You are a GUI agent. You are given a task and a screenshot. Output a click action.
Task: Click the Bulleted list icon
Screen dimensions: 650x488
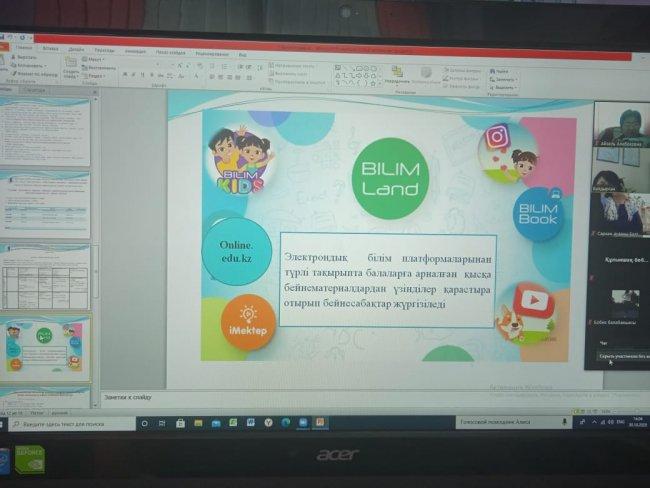[213, 66]
